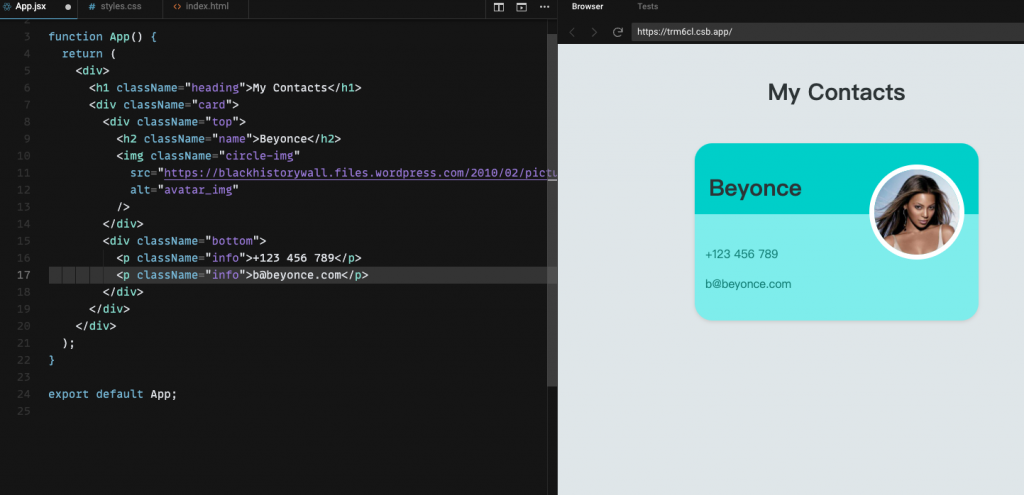Image resolution: width=1024 pixels, height=495 pixels.
Task: Click the h2 className="name" code line
Action: 229,138
